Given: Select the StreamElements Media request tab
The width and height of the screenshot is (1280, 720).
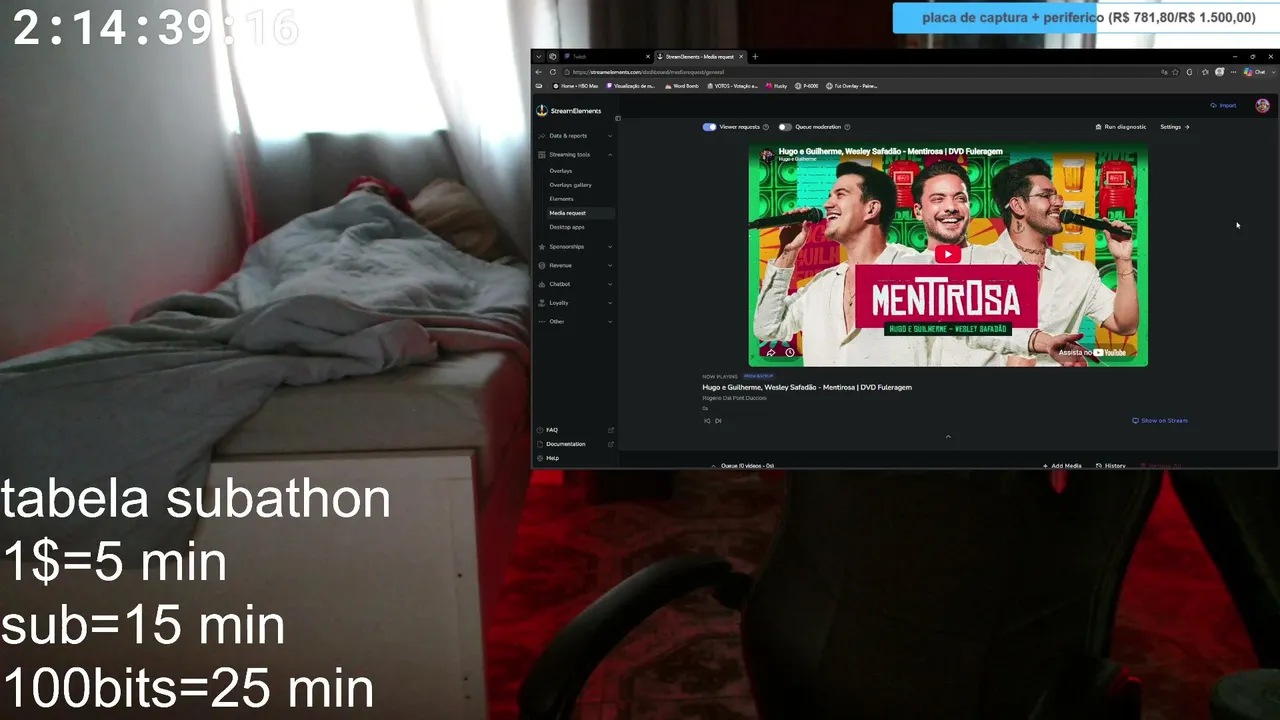Looking at the screenshot, I should [701, 56].
